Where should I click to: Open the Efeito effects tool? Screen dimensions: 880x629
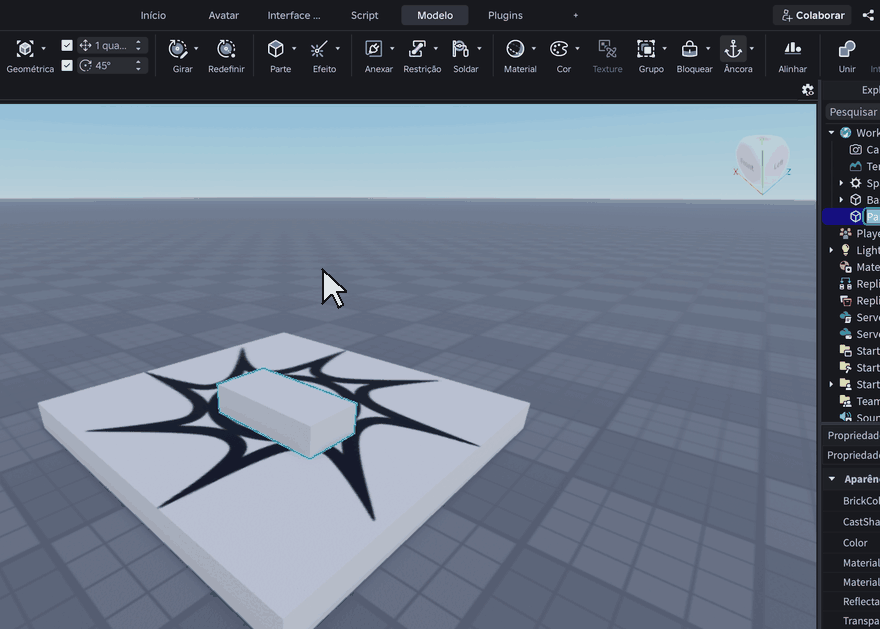coord(318,49)
